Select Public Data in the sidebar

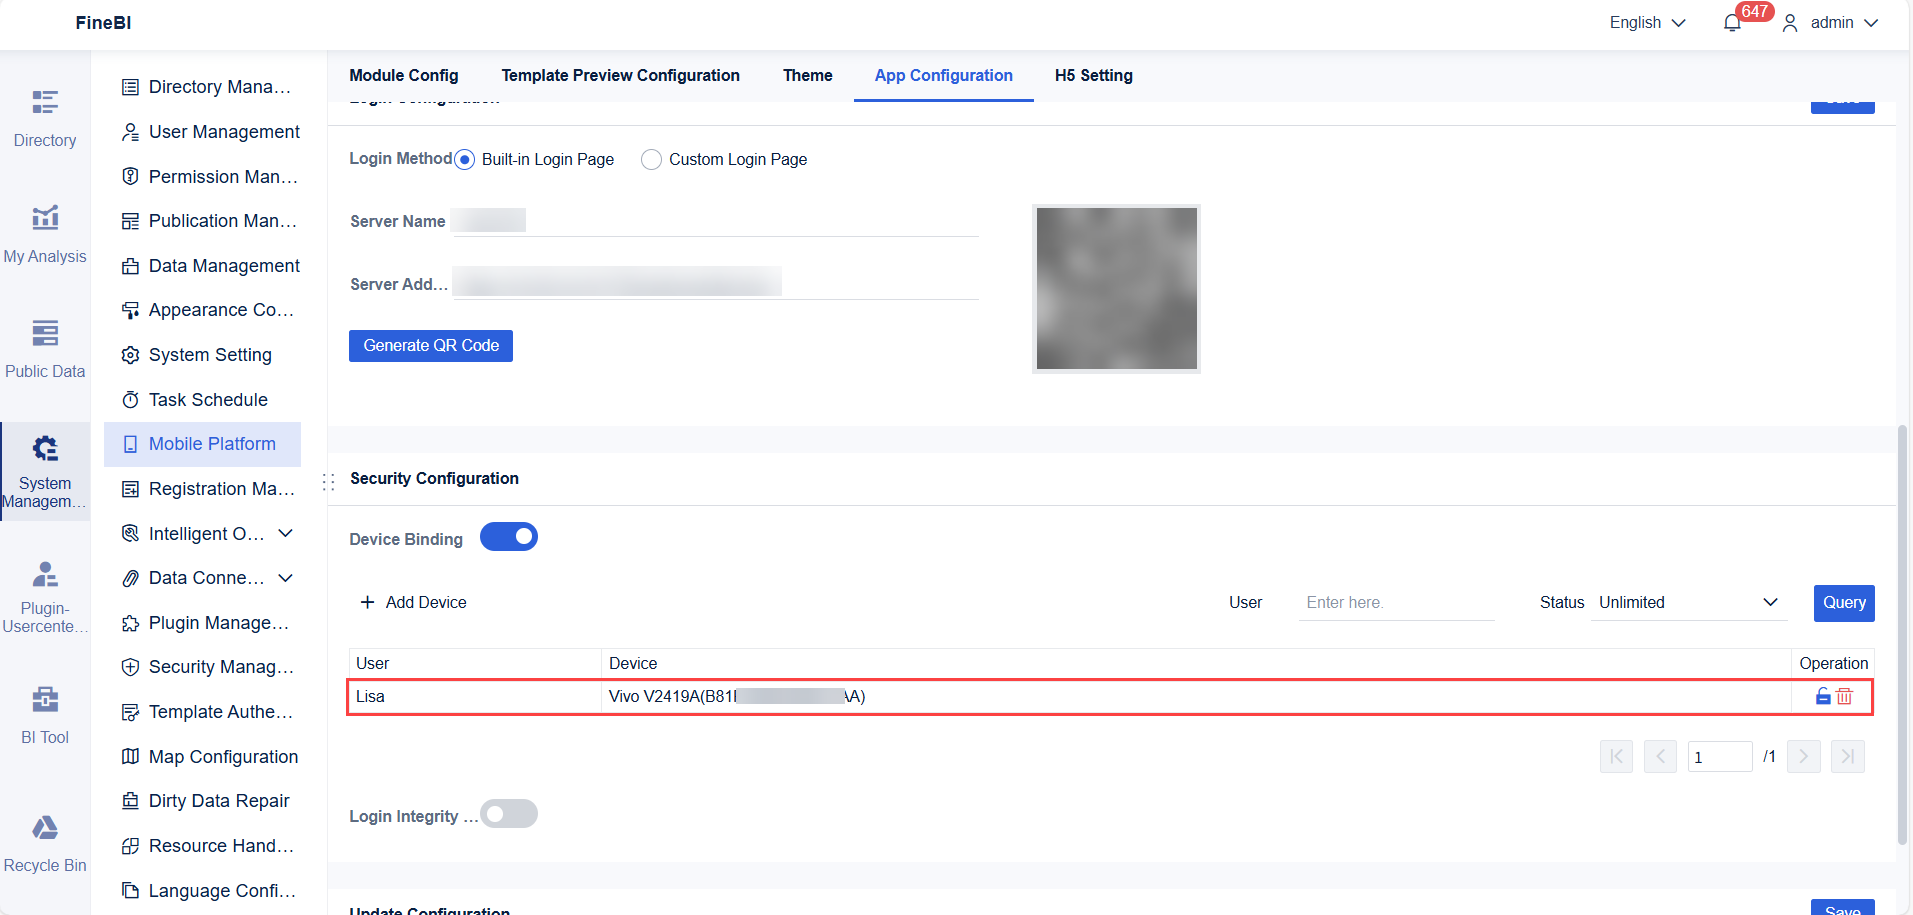pyautogui.click(x=45, y=345)
